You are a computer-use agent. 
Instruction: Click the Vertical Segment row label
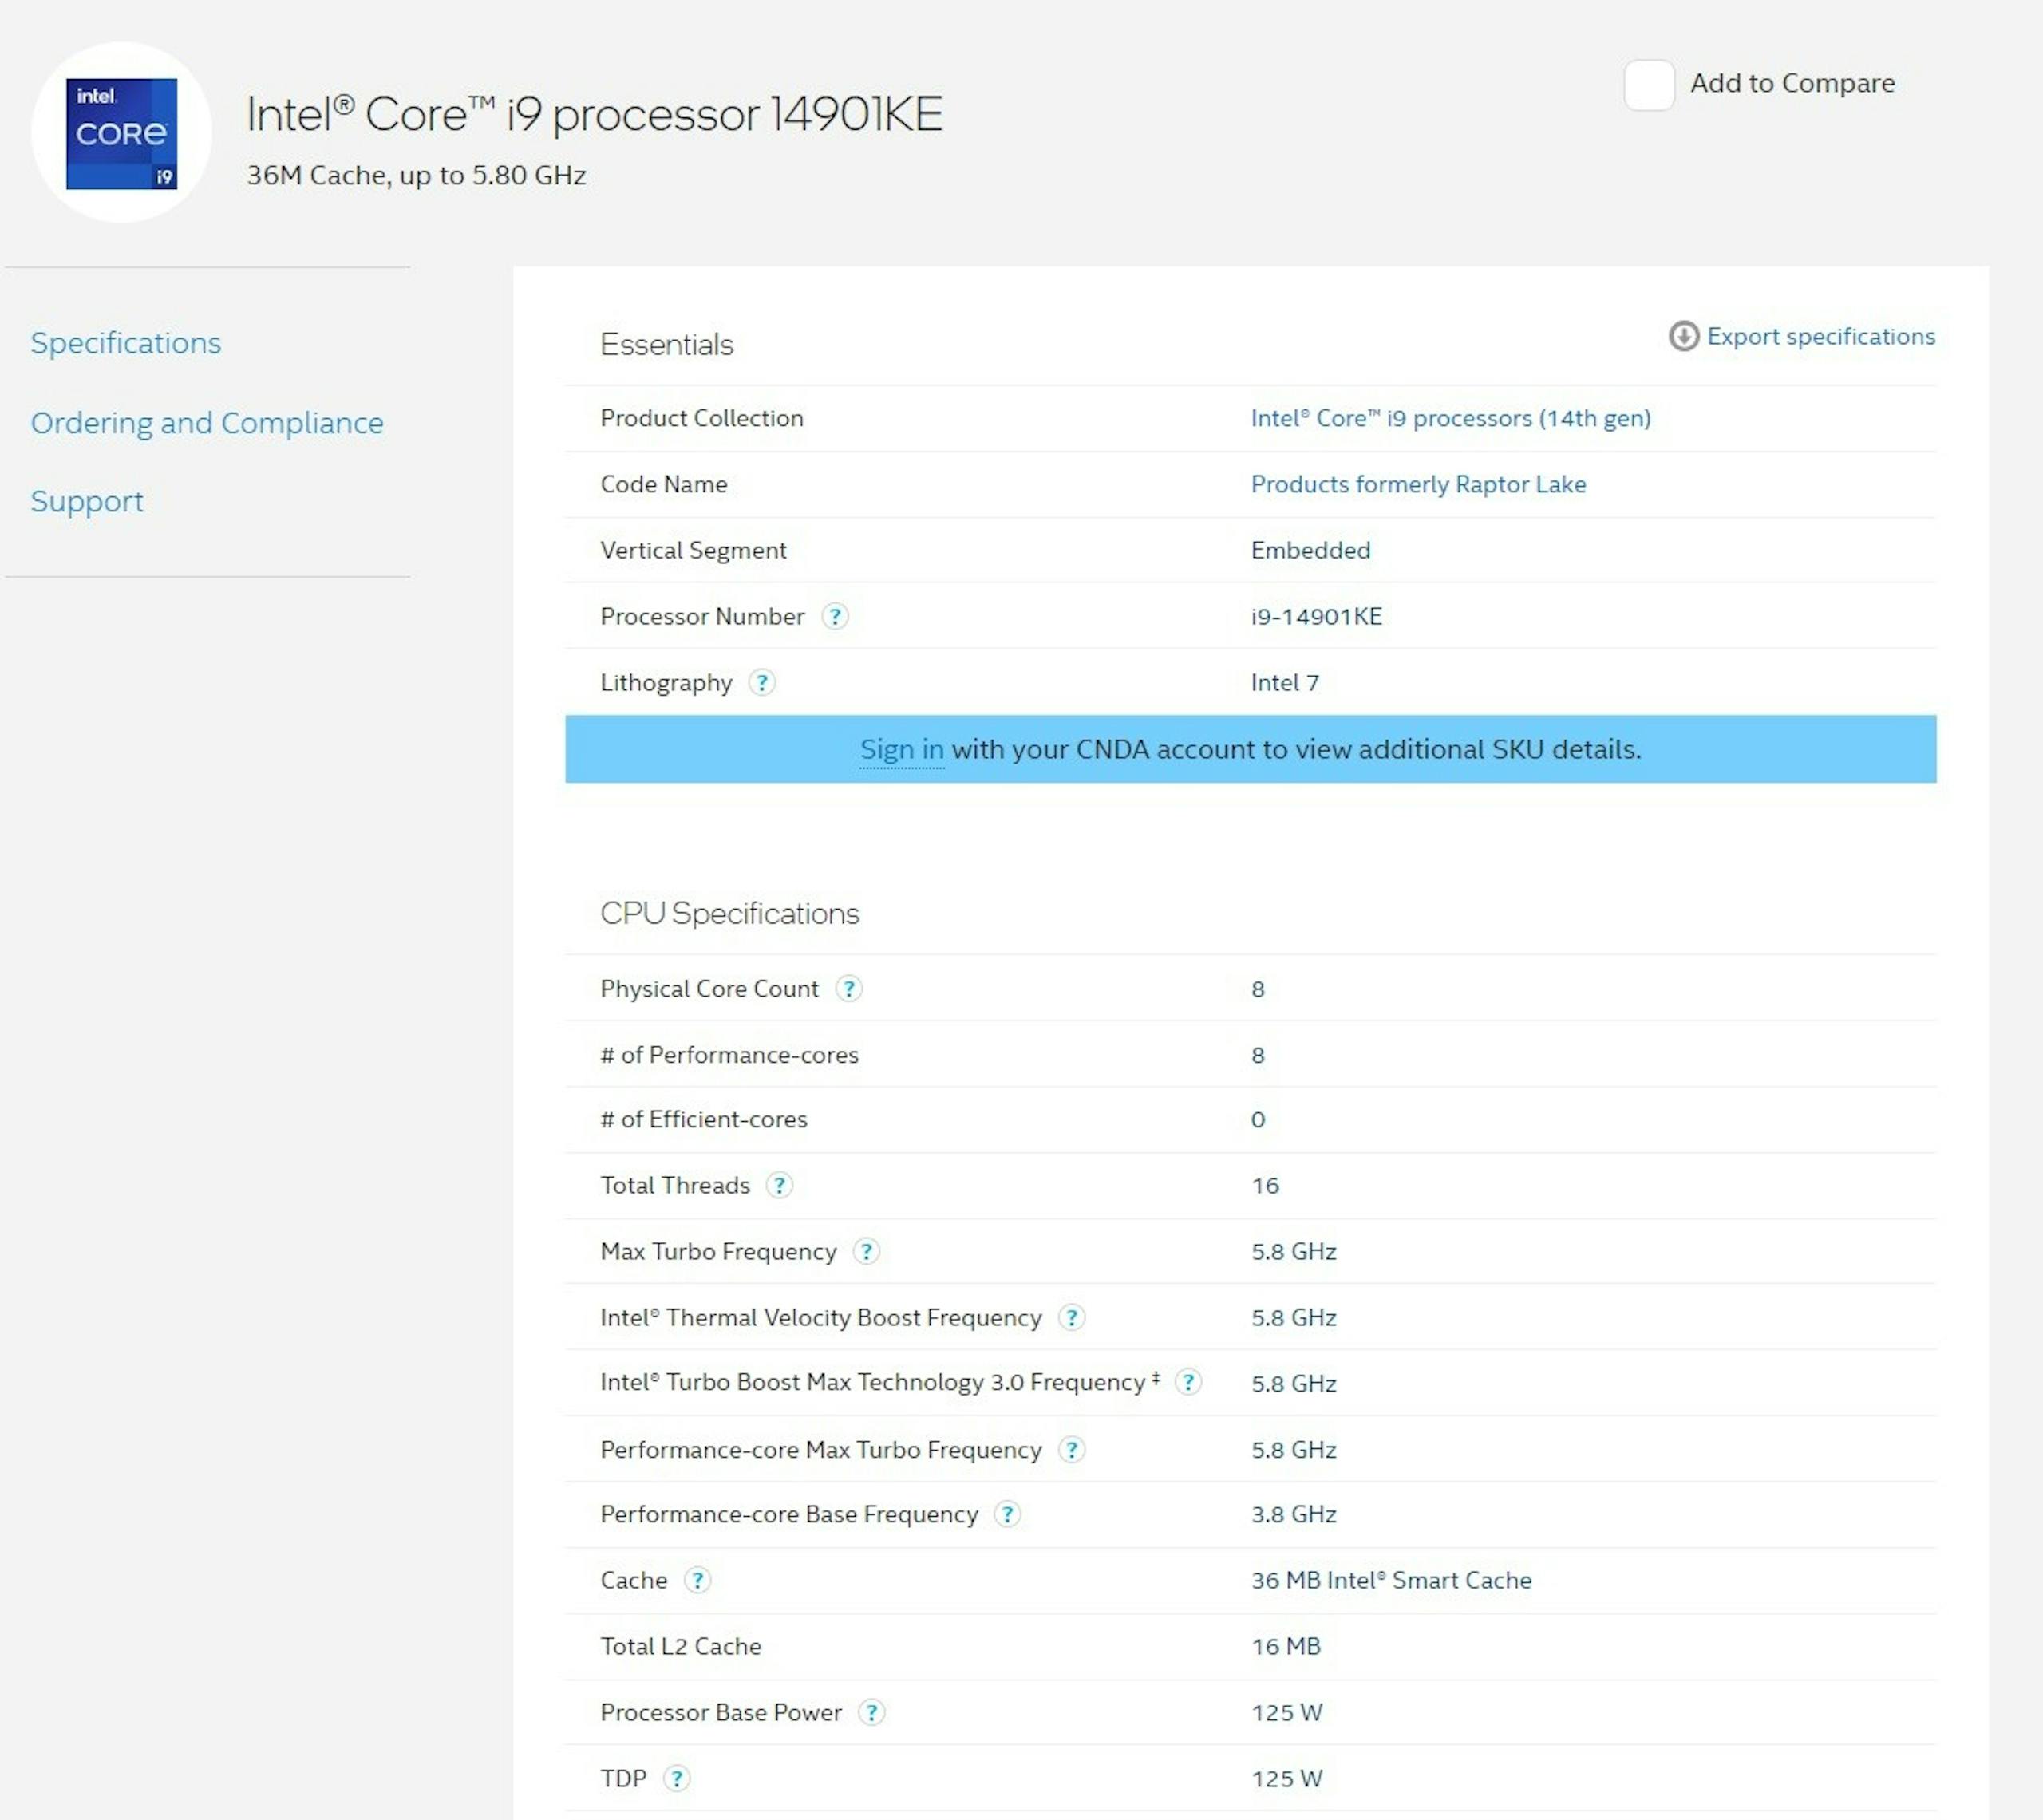(x=693, y=550)
